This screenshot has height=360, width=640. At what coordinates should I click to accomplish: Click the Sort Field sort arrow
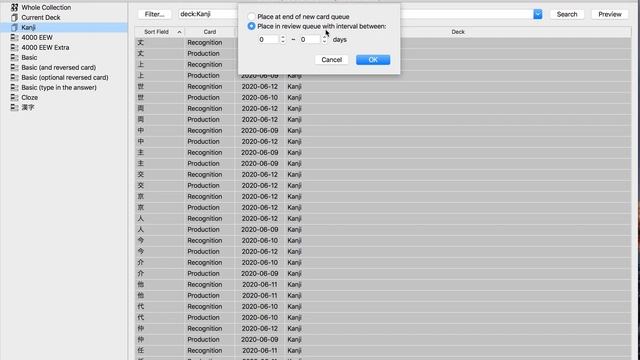179,32
